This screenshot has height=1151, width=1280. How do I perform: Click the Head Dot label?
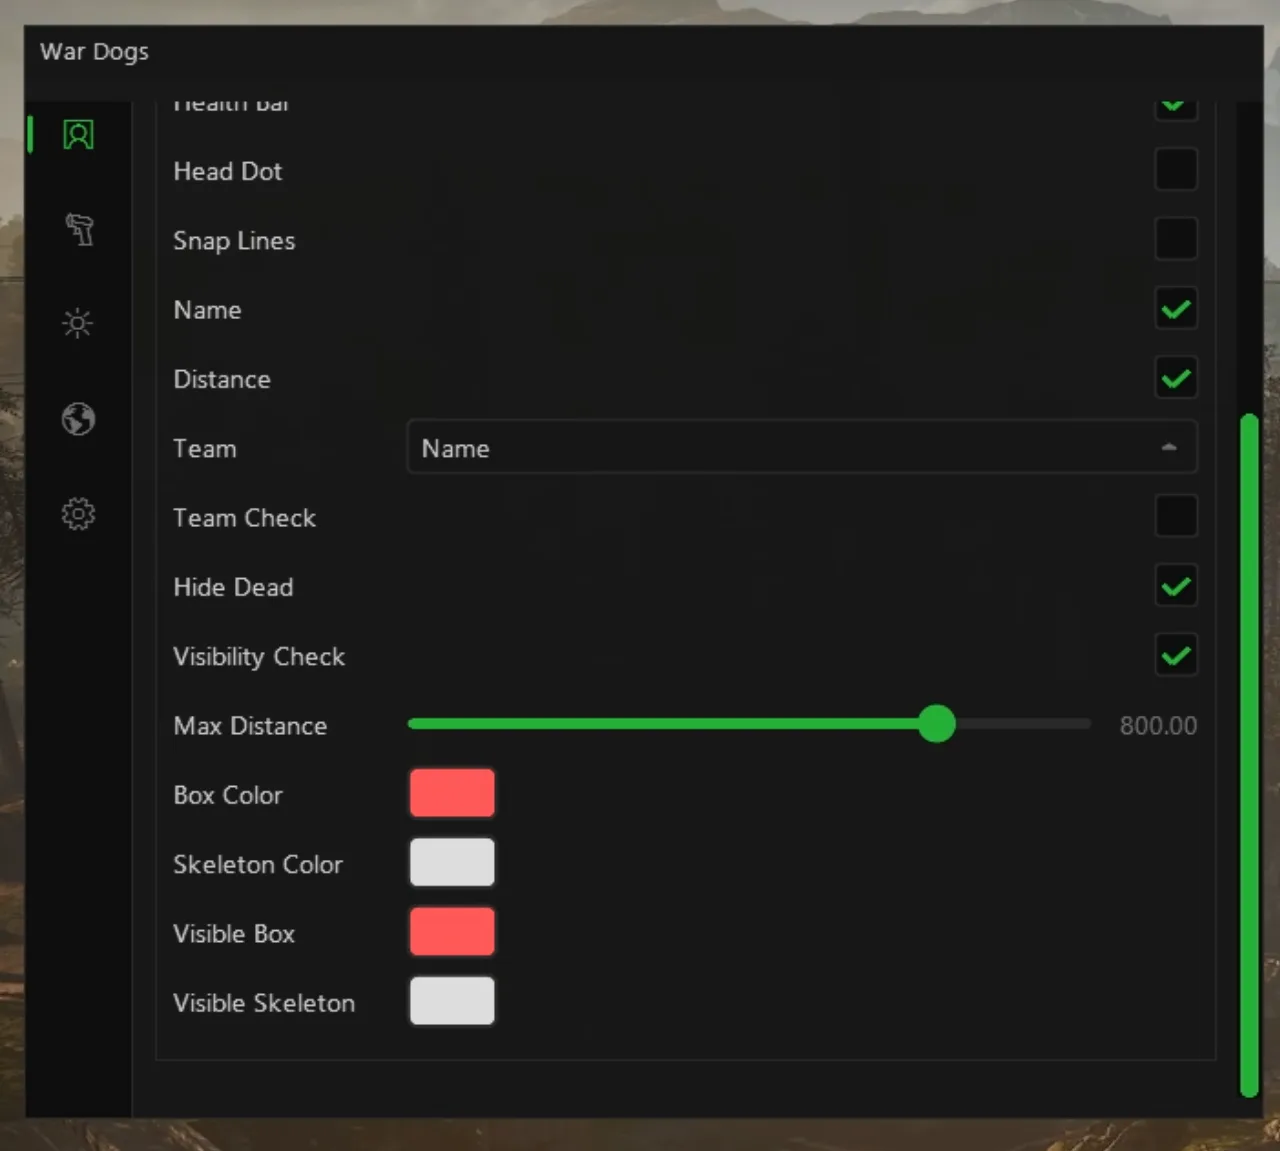pyautogui.click(x=228, y=171)
